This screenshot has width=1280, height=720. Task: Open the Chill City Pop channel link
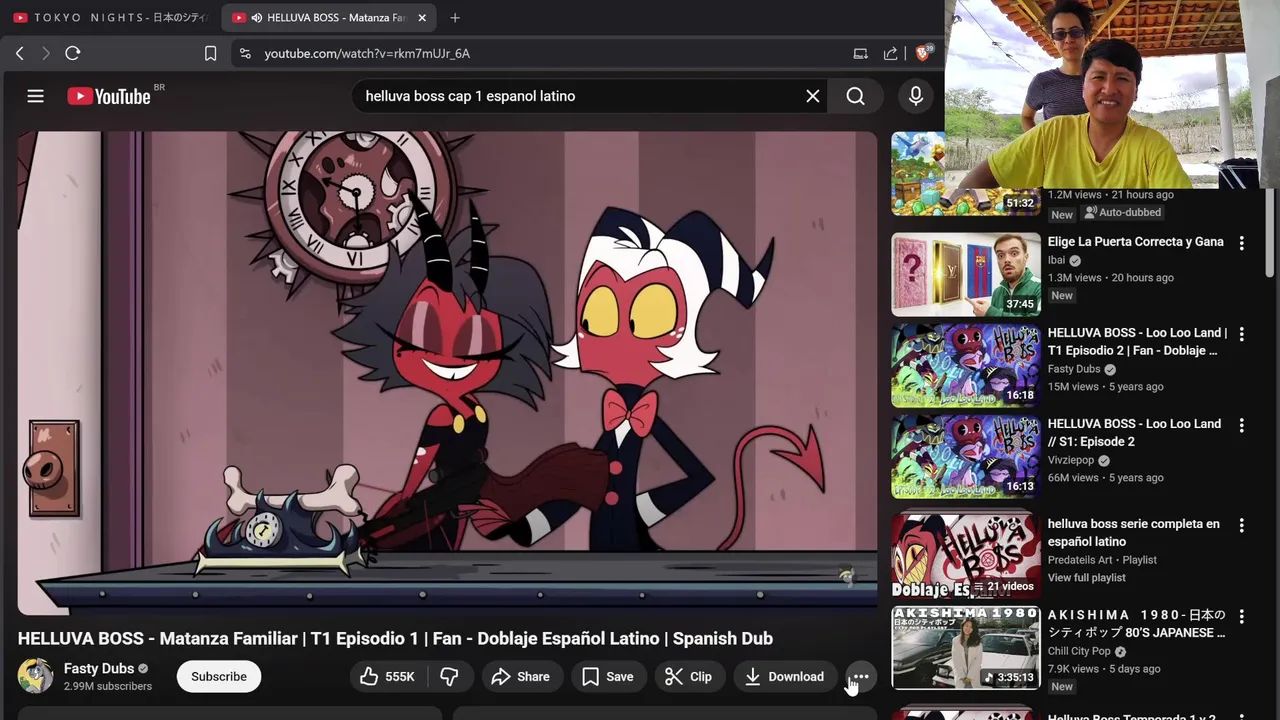click(1079, 651)
